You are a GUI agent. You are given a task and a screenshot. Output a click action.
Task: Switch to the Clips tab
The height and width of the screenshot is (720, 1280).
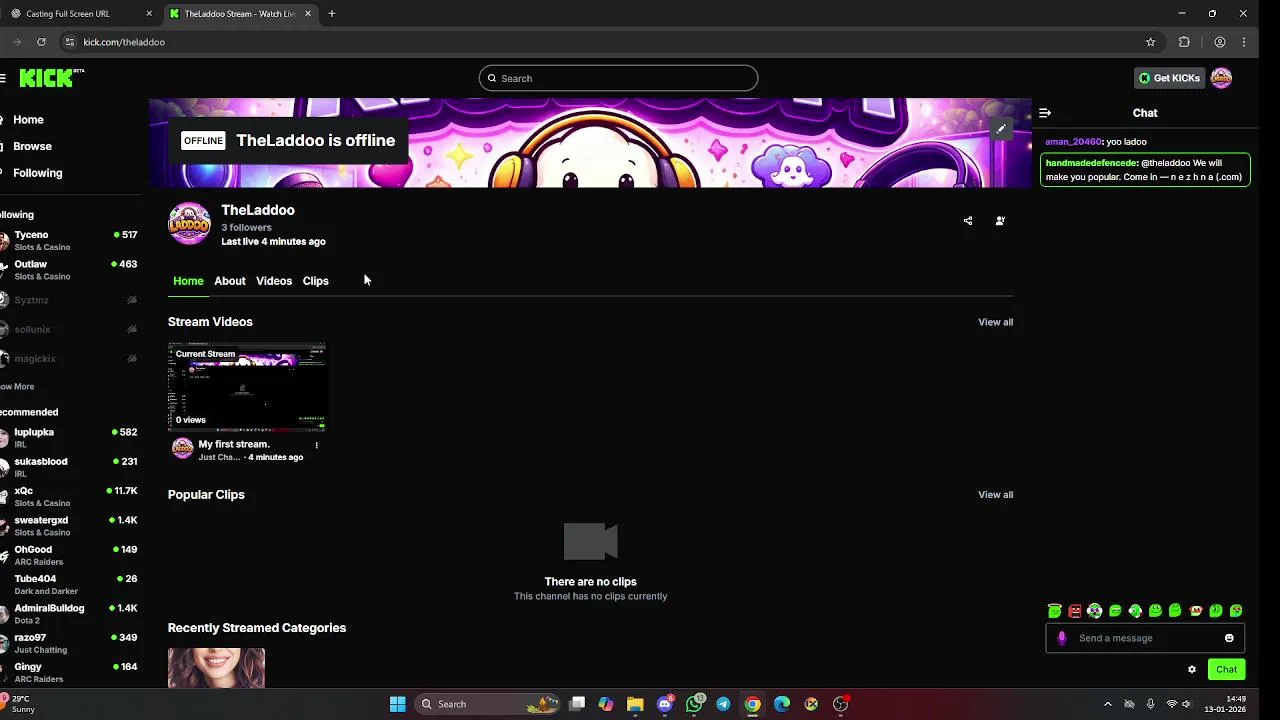coord(315,281)
